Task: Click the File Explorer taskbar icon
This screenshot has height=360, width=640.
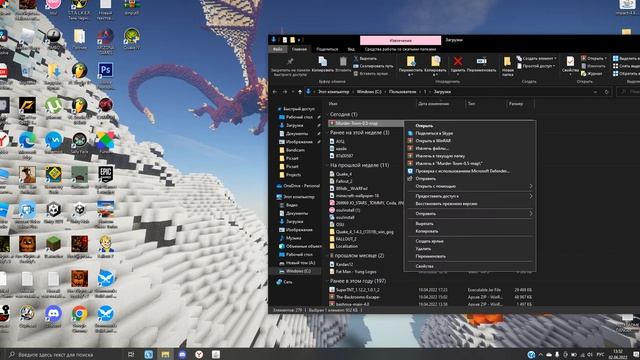Action: point(165,355)
